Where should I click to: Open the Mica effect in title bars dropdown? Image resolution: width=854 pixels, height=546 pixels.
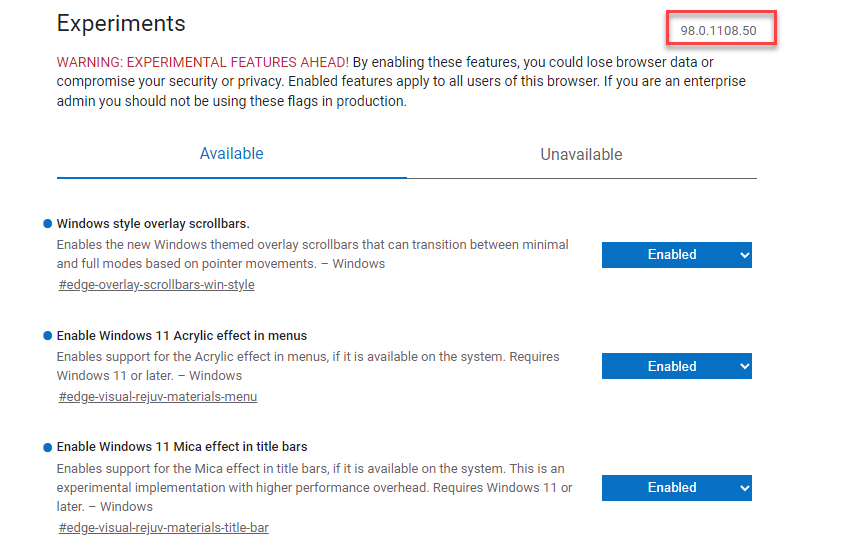point(676,488)
